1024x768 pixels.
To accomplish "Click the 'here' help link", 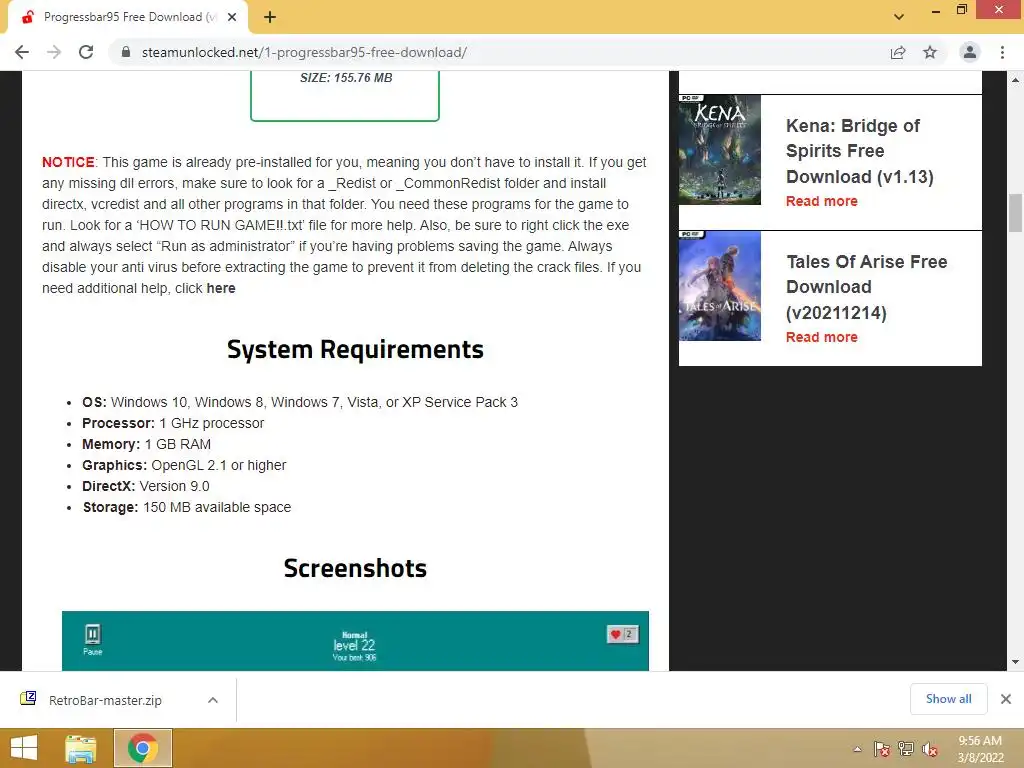I will tap(221, 288).
